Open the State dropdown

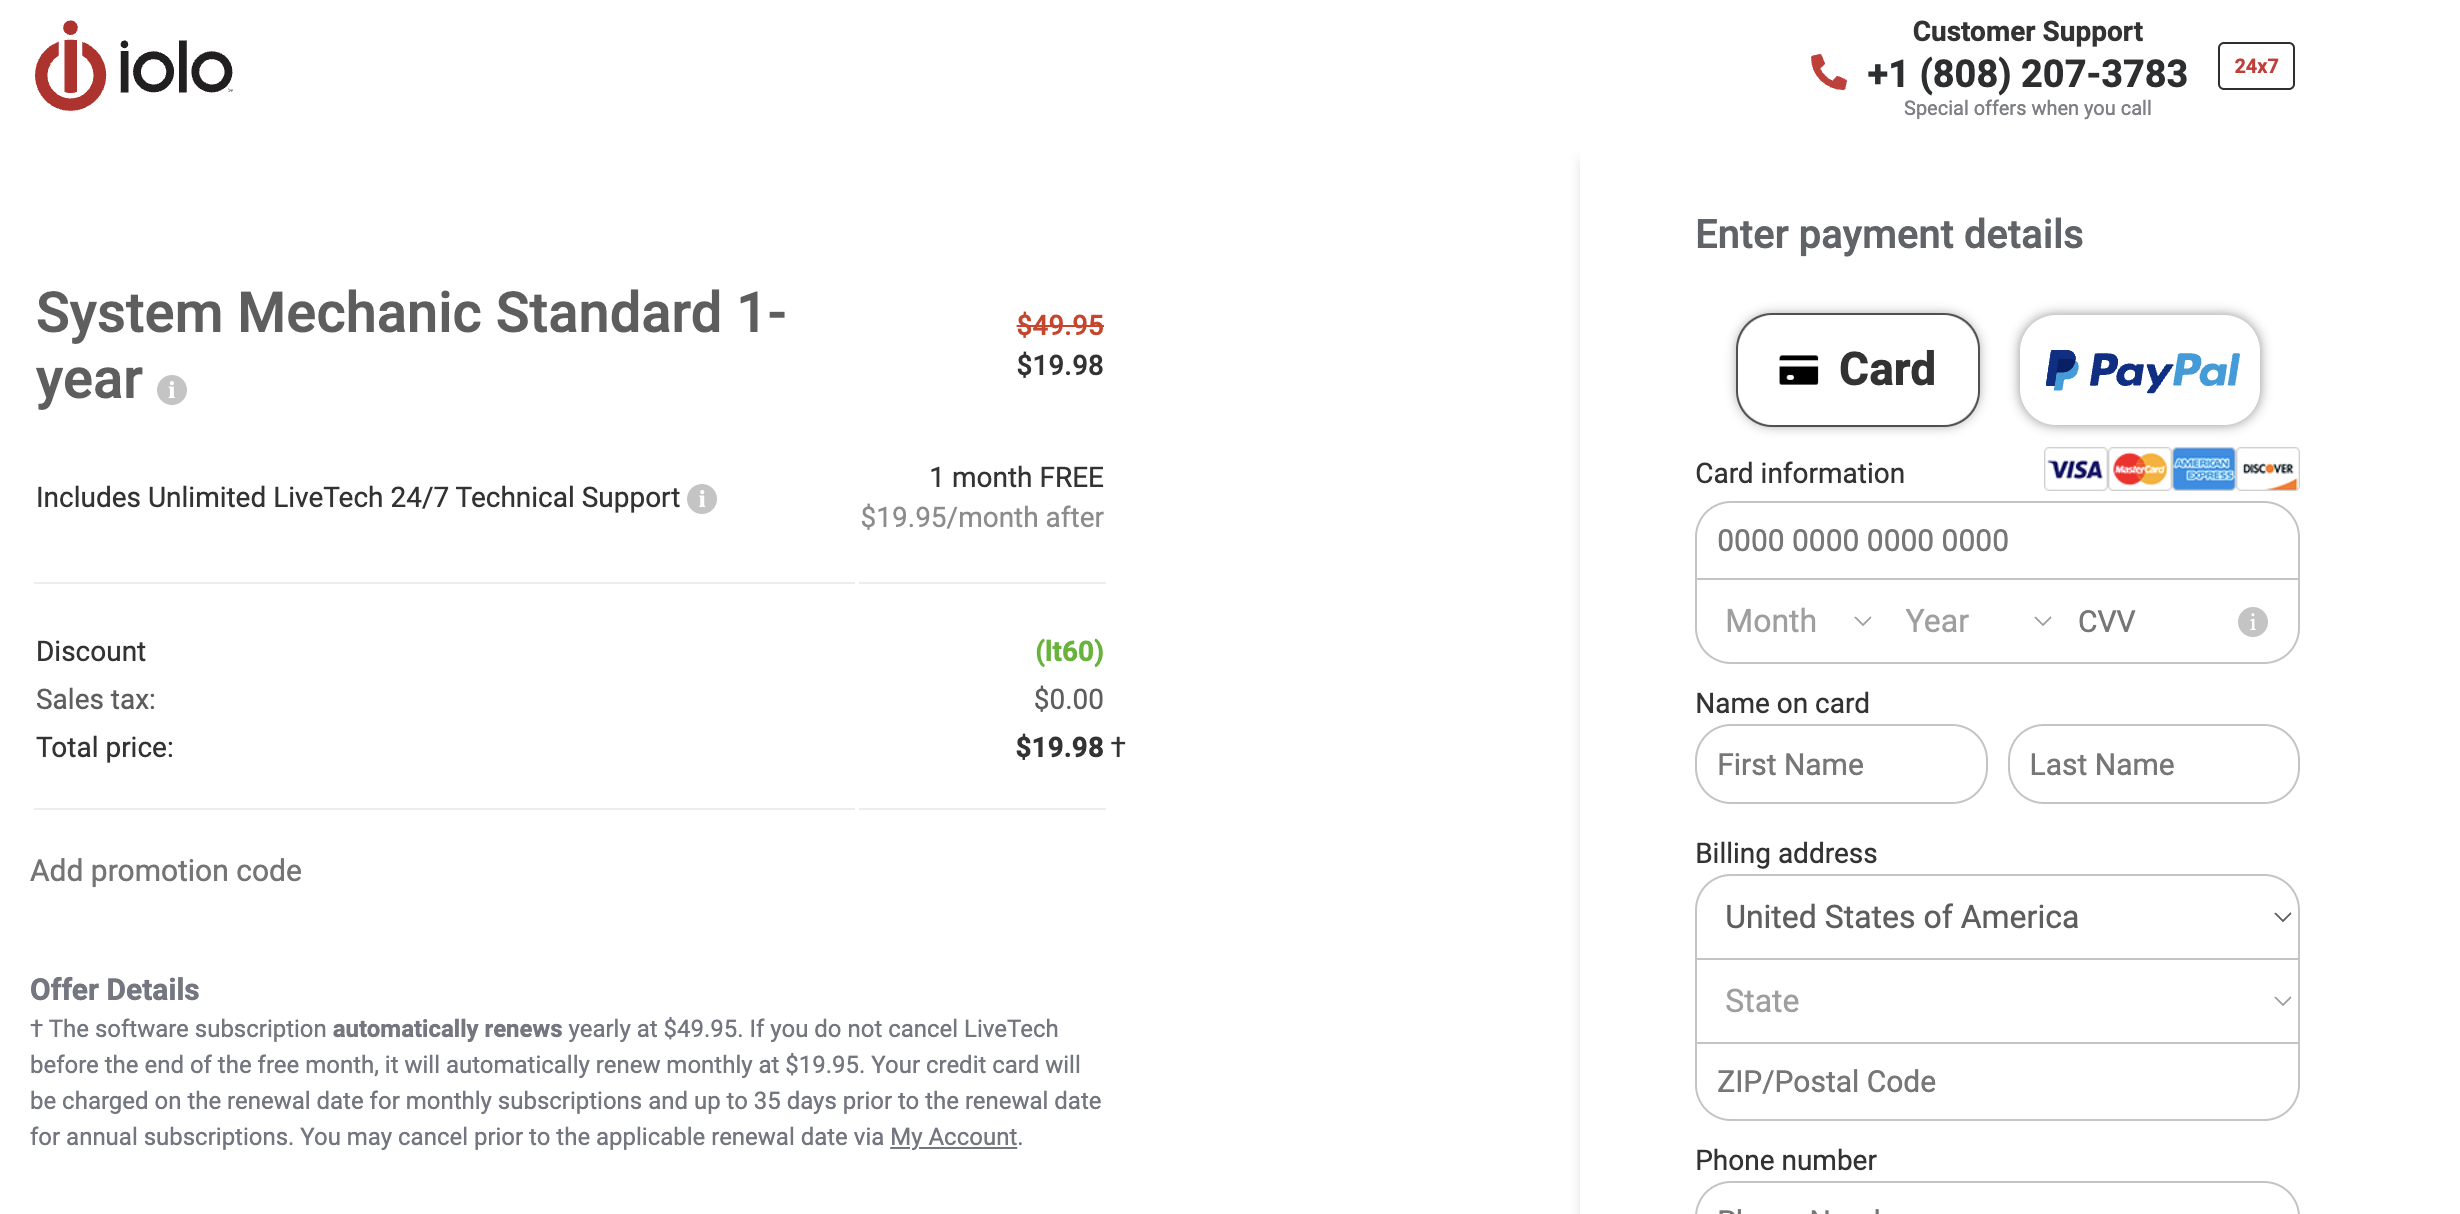click(1997, 1001)
